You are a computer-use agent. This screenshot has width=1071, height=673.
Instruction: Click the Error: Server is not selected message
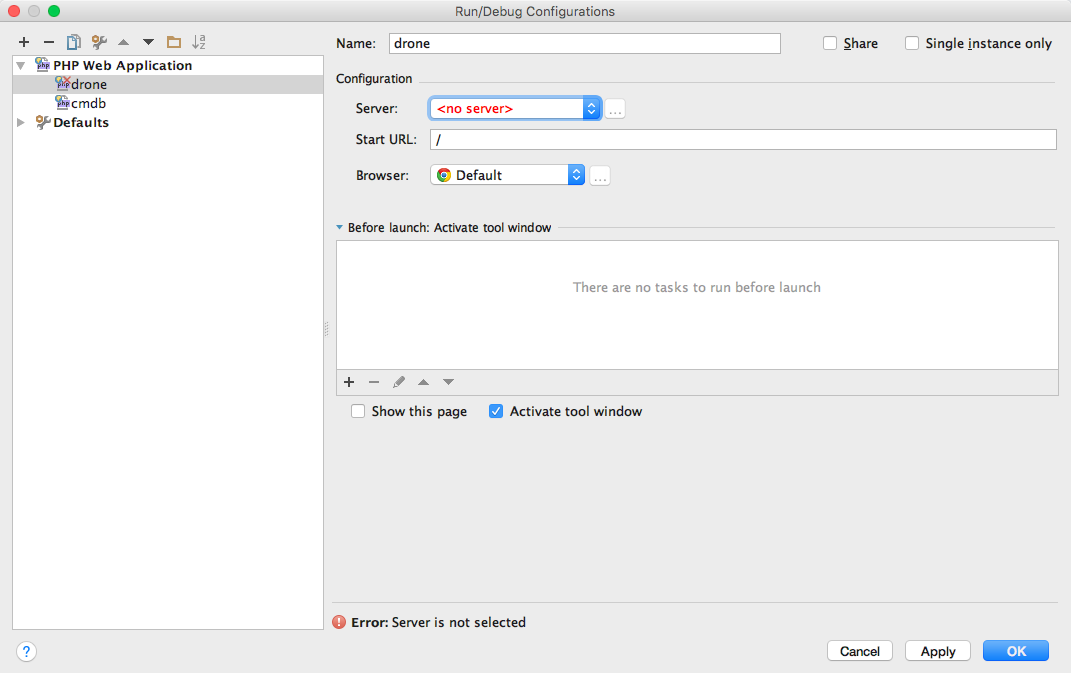point(439,622)
